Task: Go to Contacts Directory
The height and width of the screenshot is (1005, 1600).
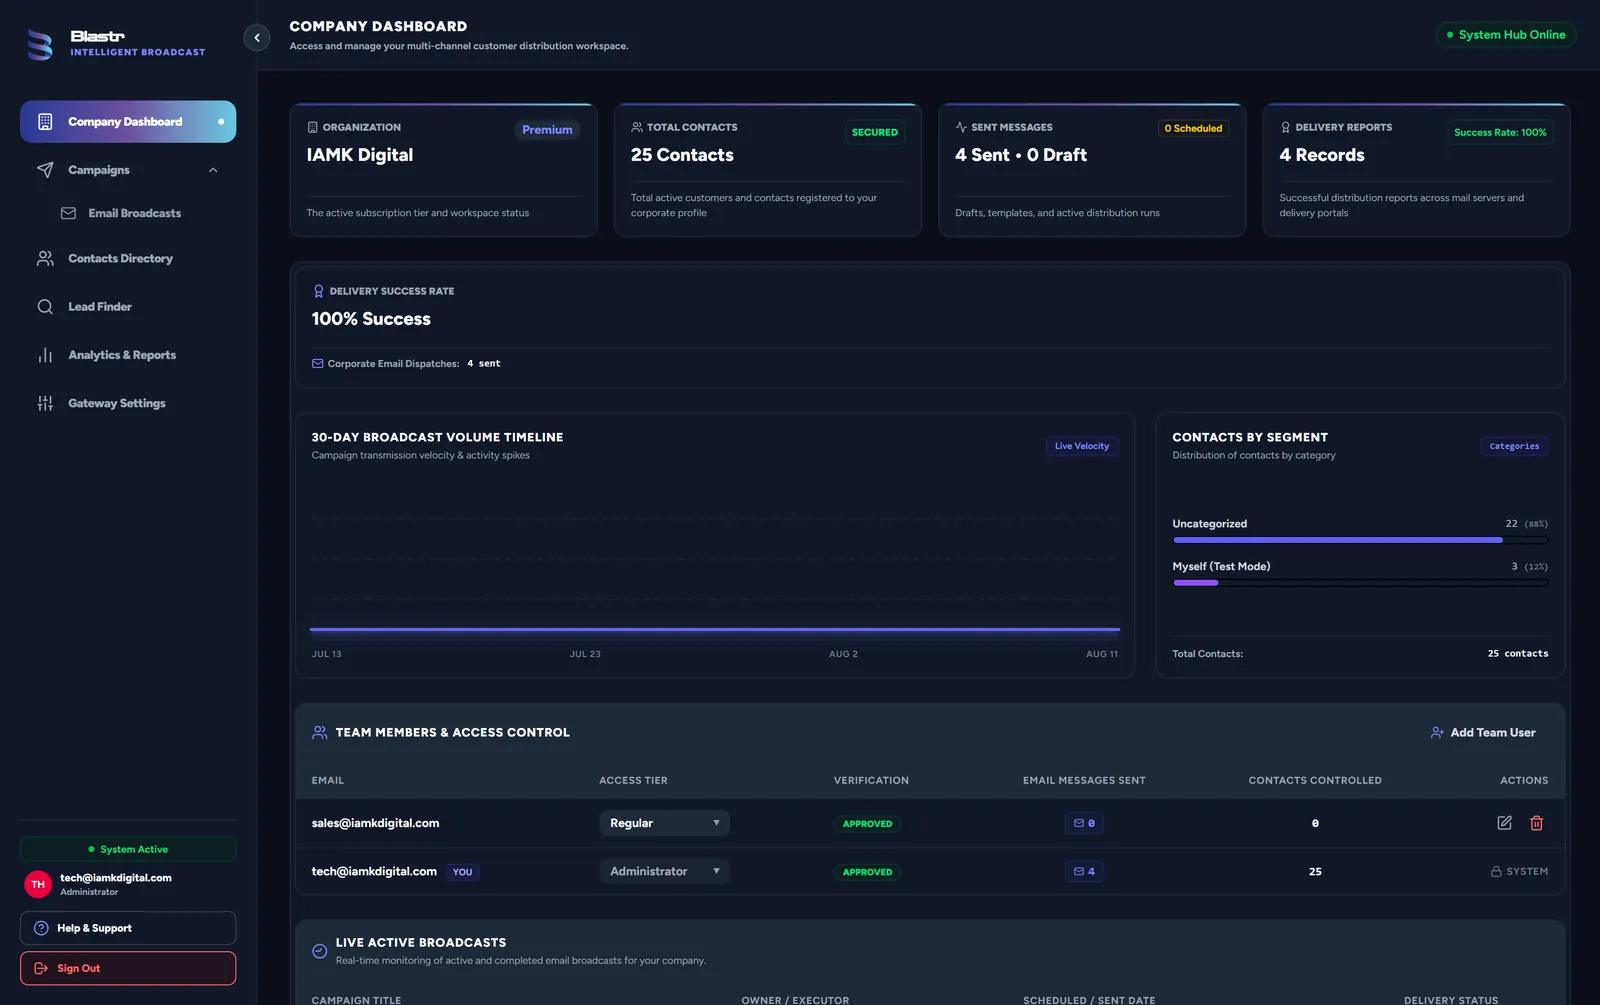Action: [x=128, y=258]
